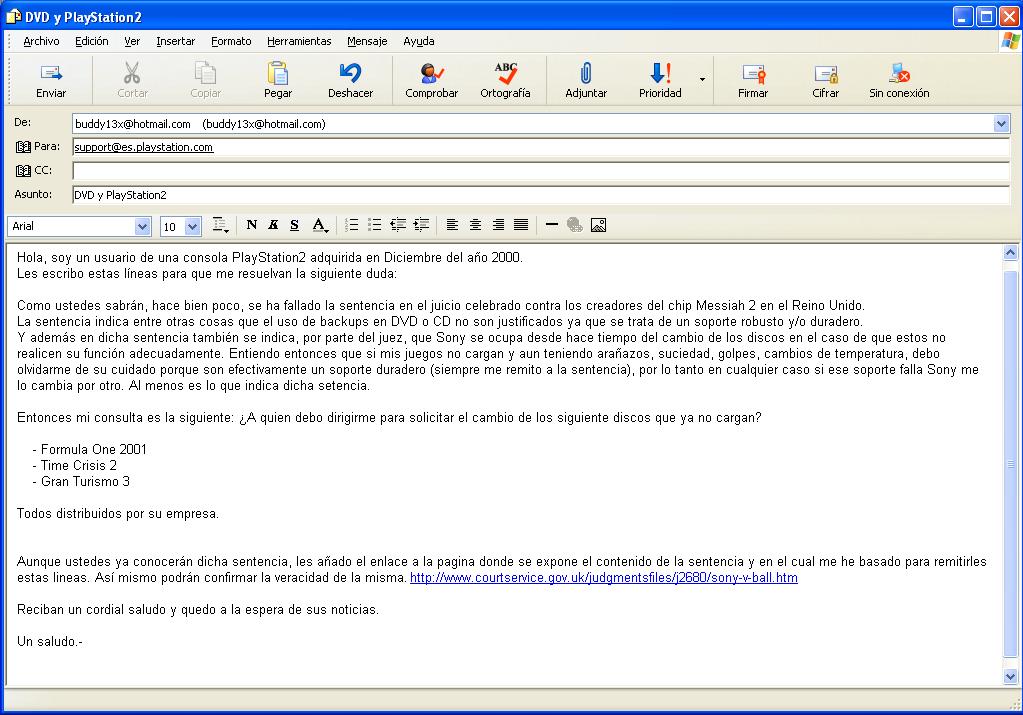
Task: Click the text 'Todos distribuidos por su empresa.'
Action: [x=118, y=513]
